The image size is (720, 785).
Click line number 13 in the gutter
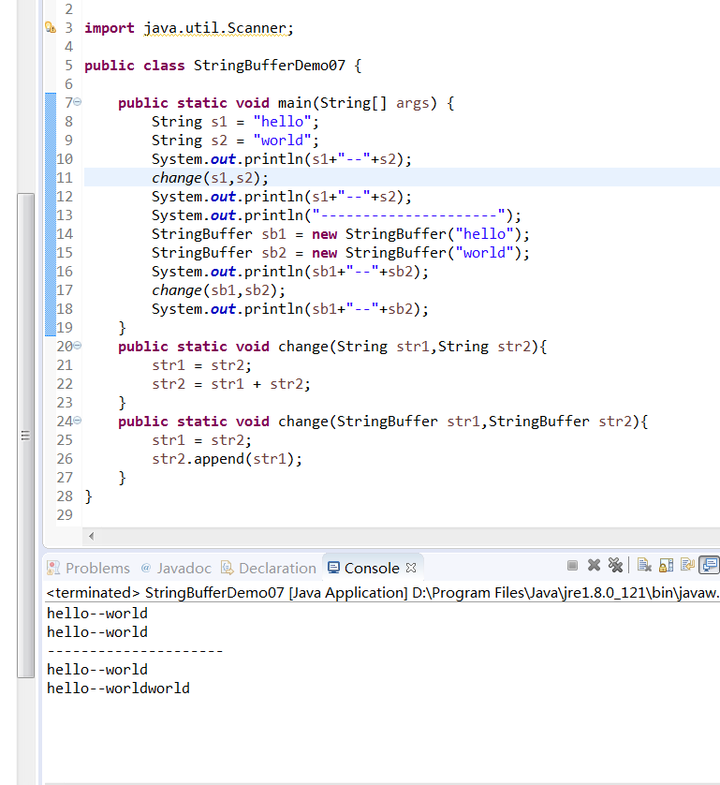click(65, 215)
